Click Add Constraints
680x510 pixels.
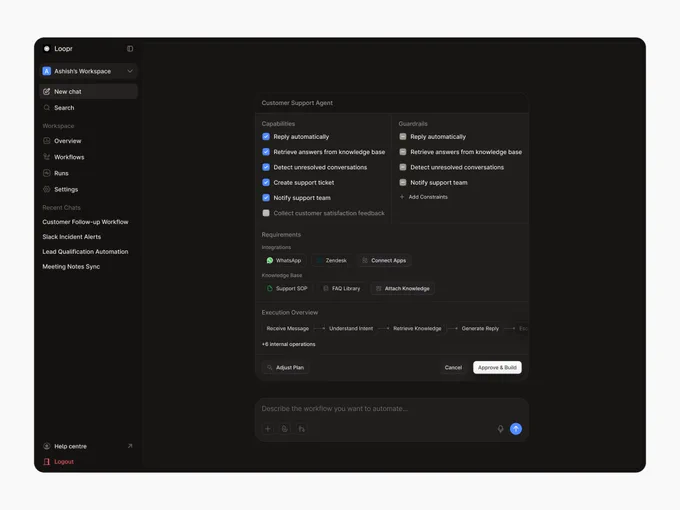pos(423,197)
